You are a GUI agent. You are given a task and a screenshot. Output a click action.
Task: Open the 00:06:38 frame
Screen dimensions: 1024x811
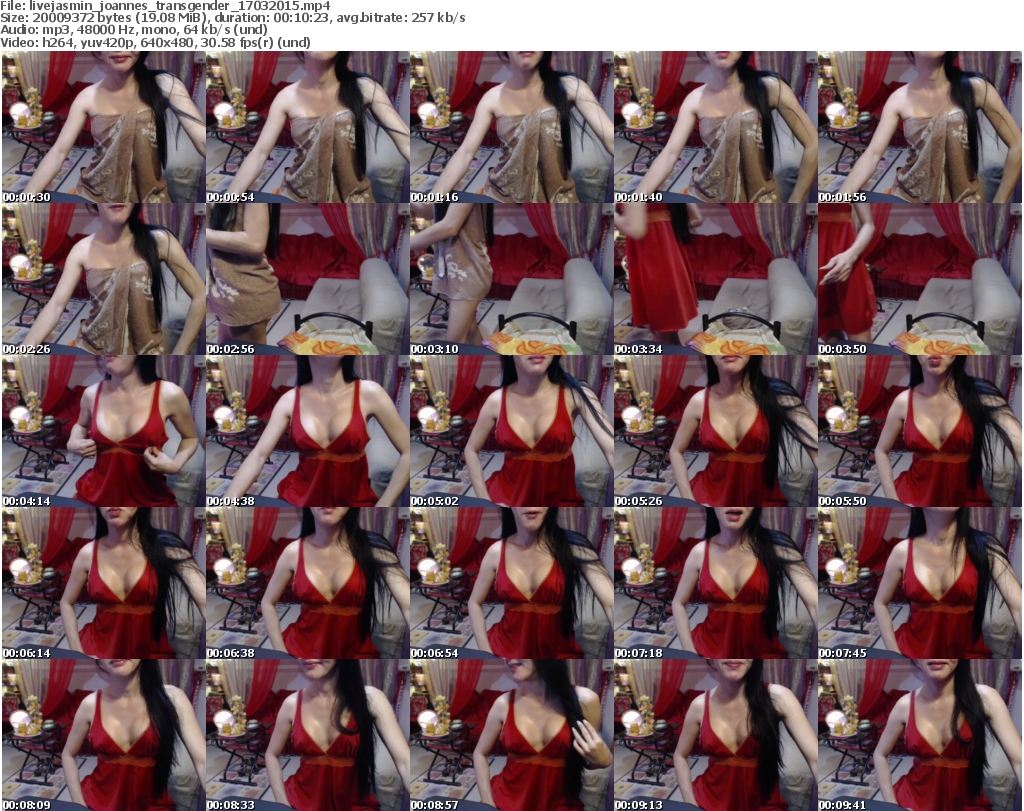tap(307, 584)
